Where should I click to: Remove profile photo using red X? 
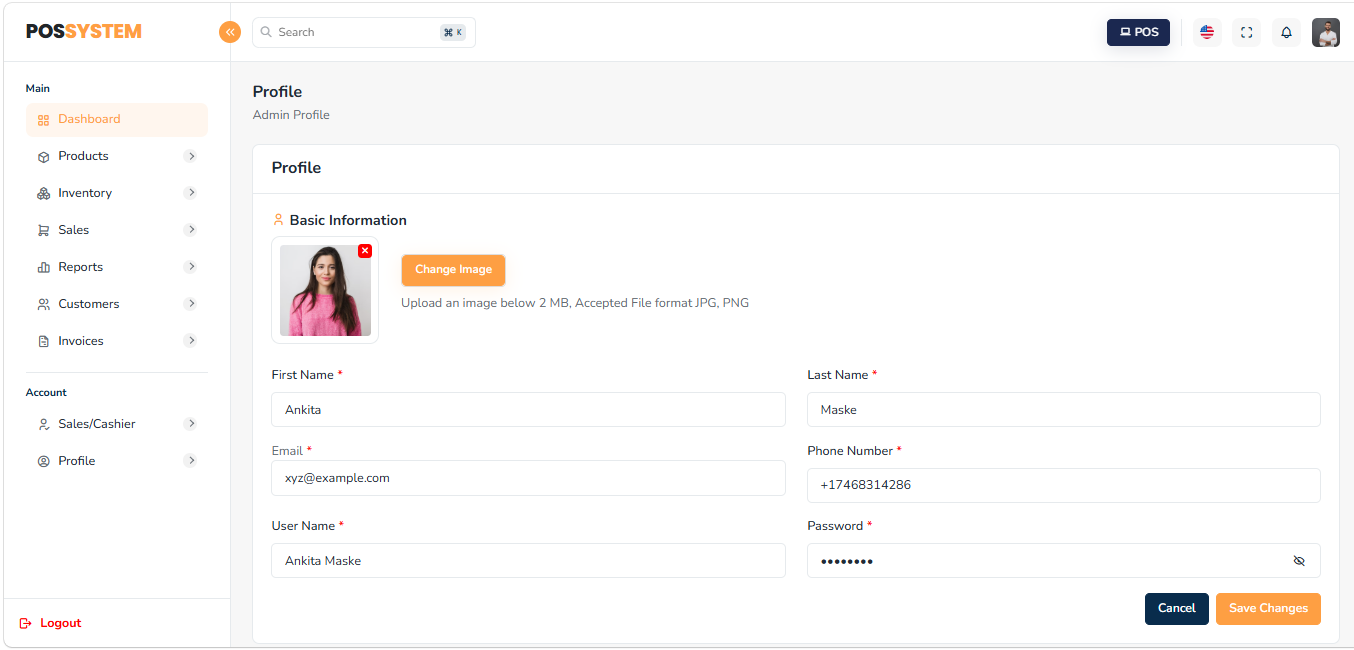[x=365, y=251]
